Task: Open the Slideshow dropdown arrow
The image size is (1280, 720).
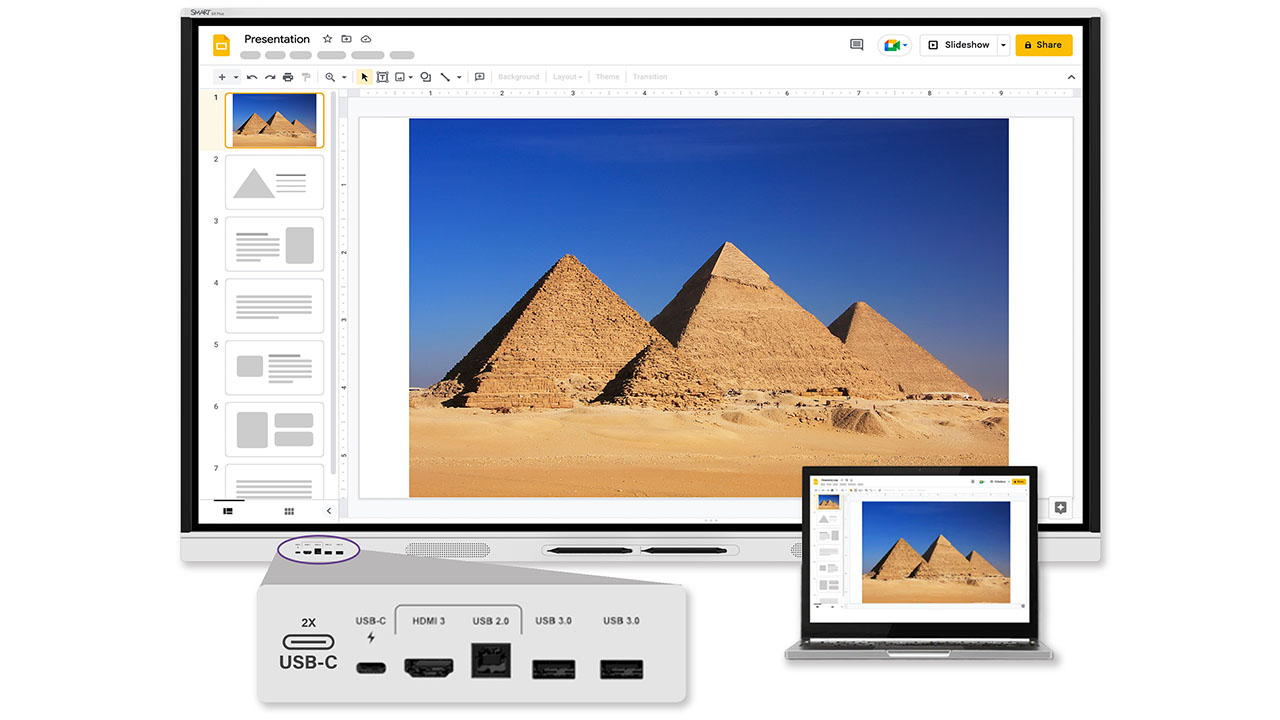Action: pyautogui.click(x=1003, y=44)
